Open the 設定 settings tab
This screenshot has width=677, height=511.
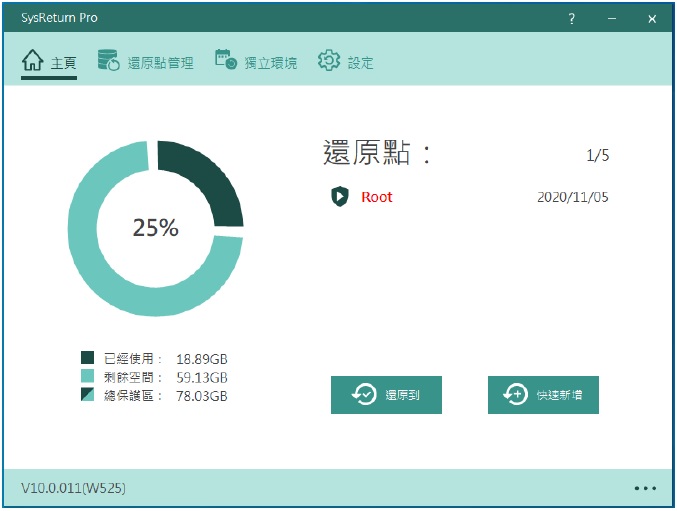point(345,62)
